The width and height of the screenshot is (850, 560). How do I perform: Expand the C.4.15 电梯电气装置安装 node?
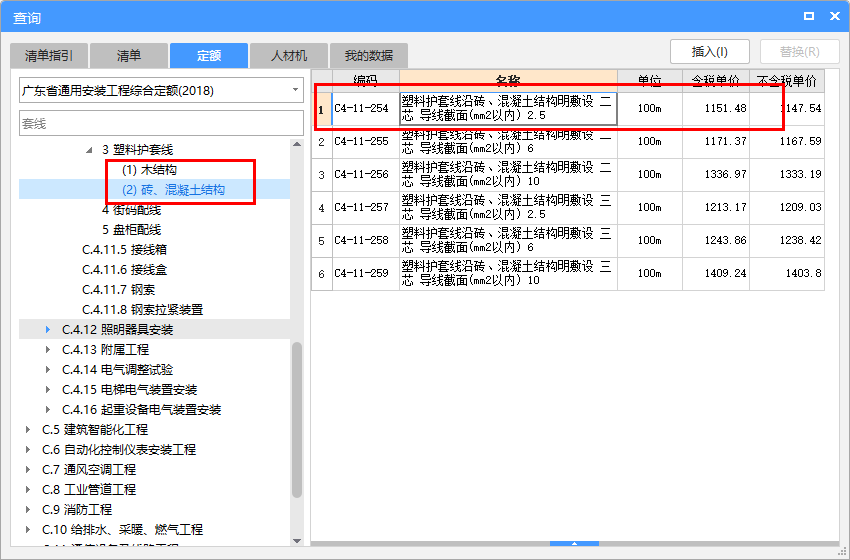(x=48, y=390)
